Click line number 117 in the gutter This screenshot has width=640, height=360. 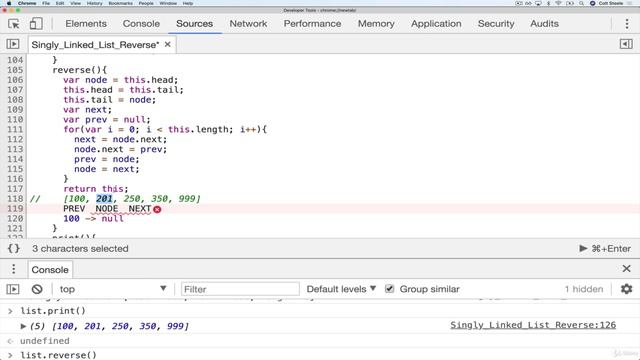15,189
